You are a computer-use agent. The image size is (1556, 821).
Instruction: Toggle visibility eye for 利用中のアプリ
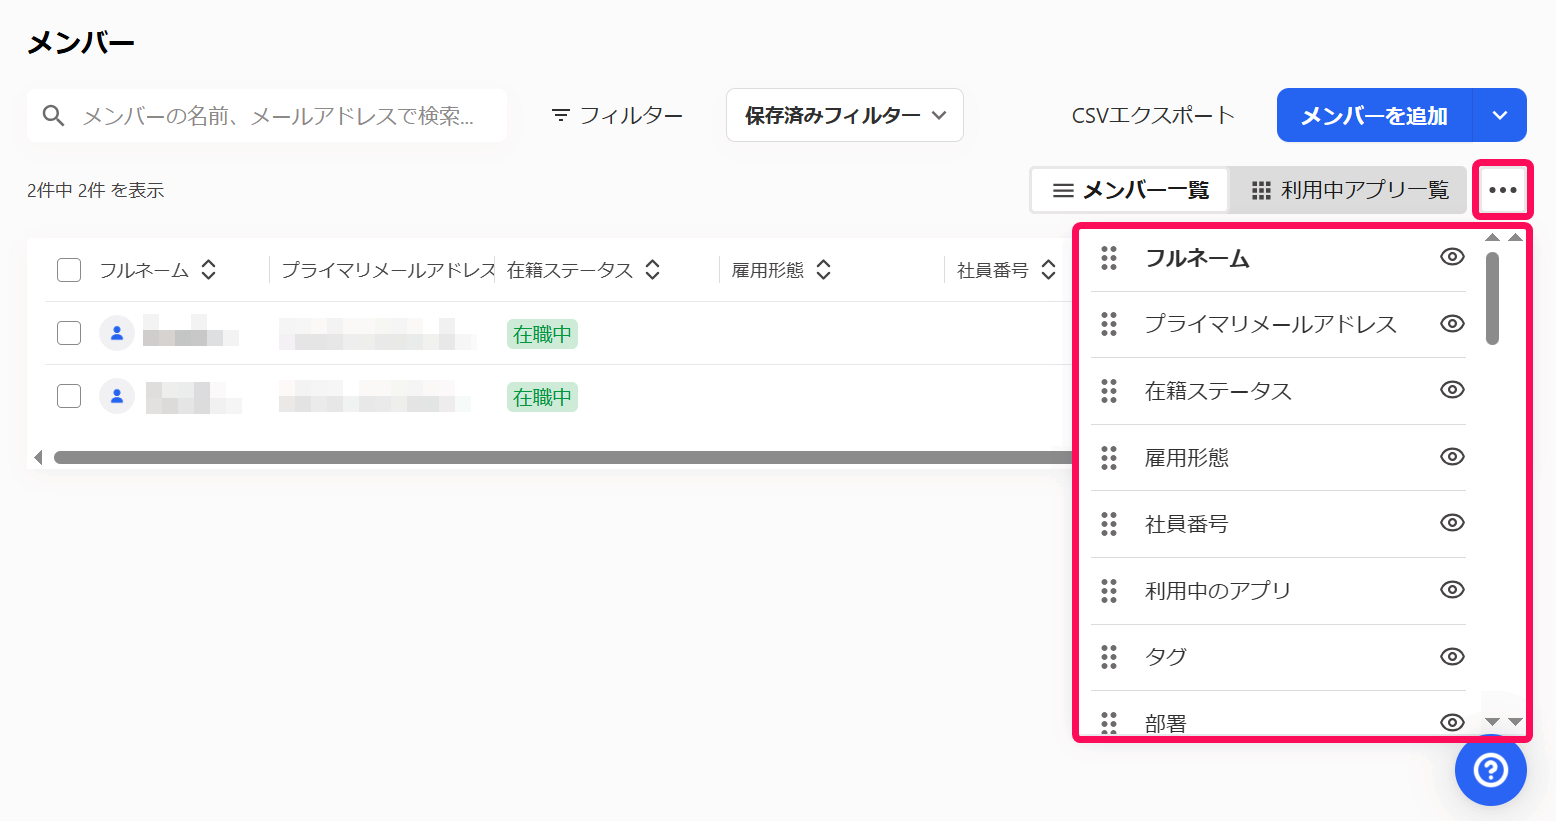point(1452,589)
